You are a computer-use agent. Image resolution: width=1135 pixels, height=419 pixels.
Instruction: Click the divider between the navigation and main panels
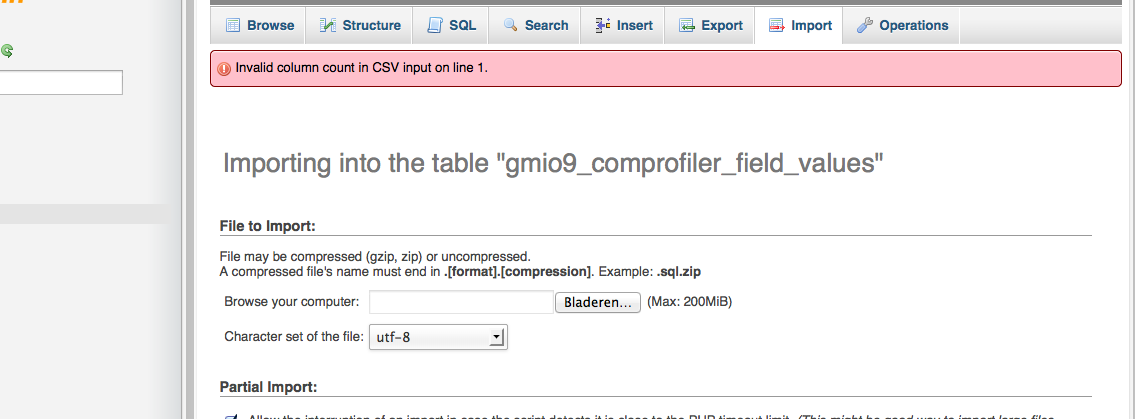(189, 209)
